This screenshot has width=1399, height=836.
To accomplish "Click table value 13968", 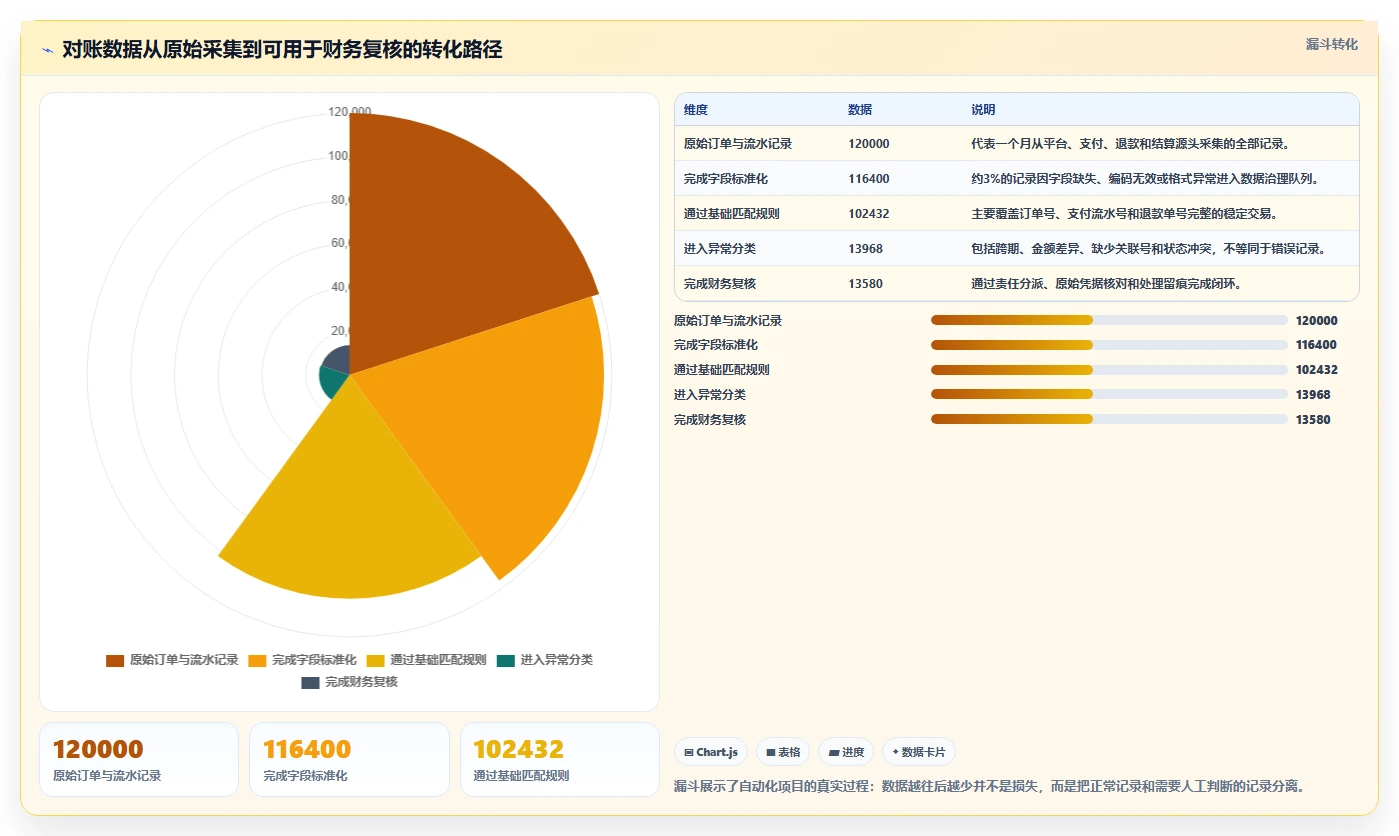I will 865,249.
